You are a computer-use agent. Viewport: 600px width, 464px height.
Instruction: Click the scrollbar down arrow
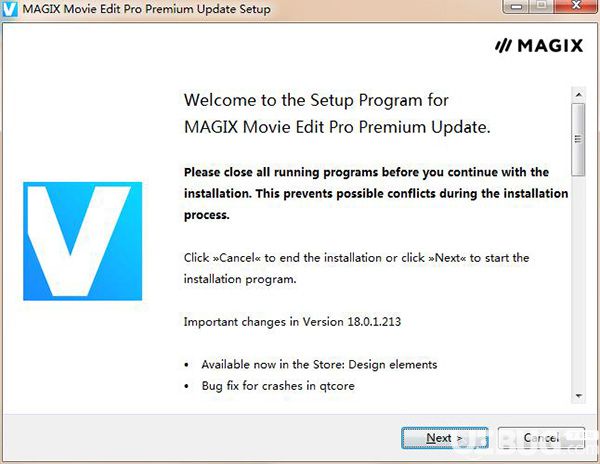[x=578, y=396]
